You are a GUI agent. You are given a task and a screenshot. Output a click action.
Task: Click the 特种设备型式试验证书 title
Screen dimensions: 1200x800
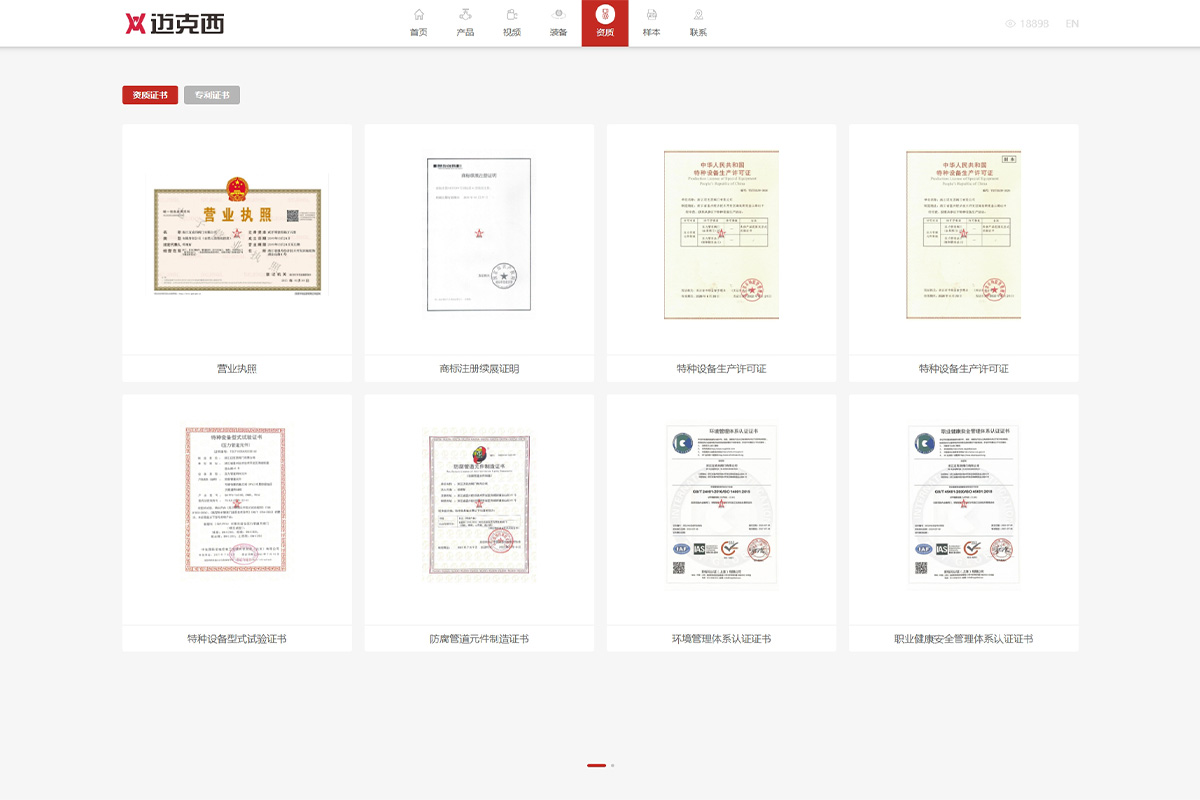tap(237, 638)
